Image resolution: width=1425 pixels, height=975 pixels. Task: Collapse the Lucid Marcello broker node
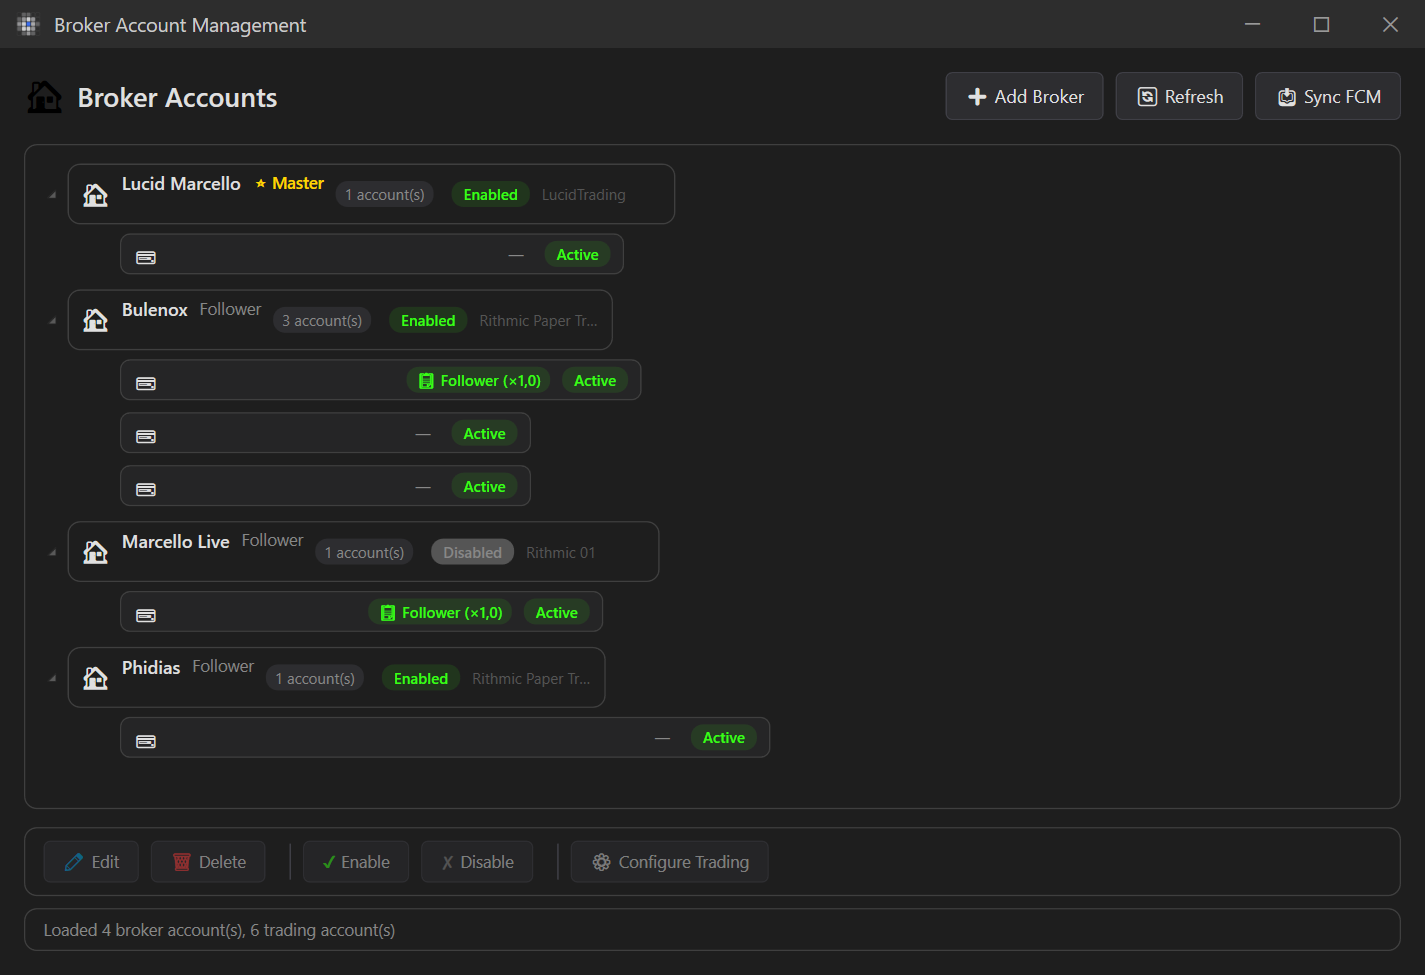(x=52, y=195)
